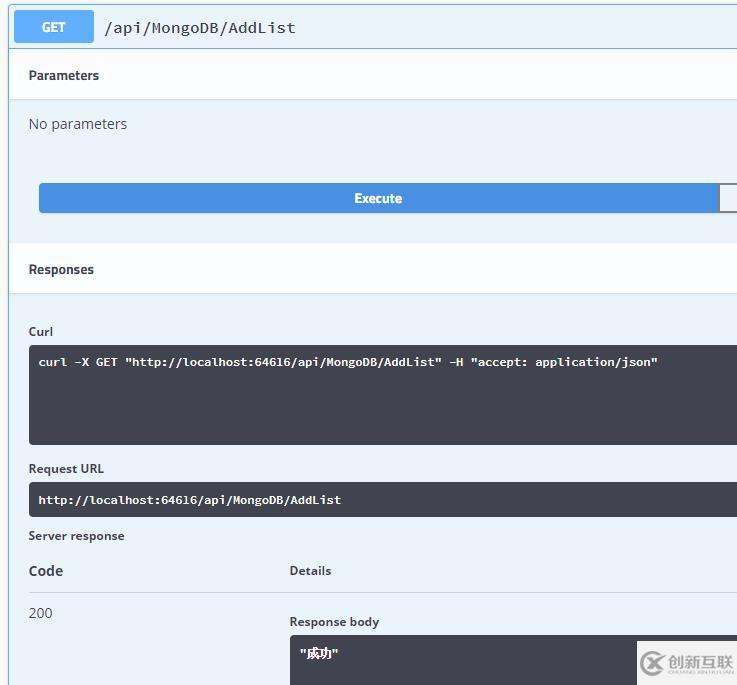Click the Details column header
The image size is (737, 685).
310,571
